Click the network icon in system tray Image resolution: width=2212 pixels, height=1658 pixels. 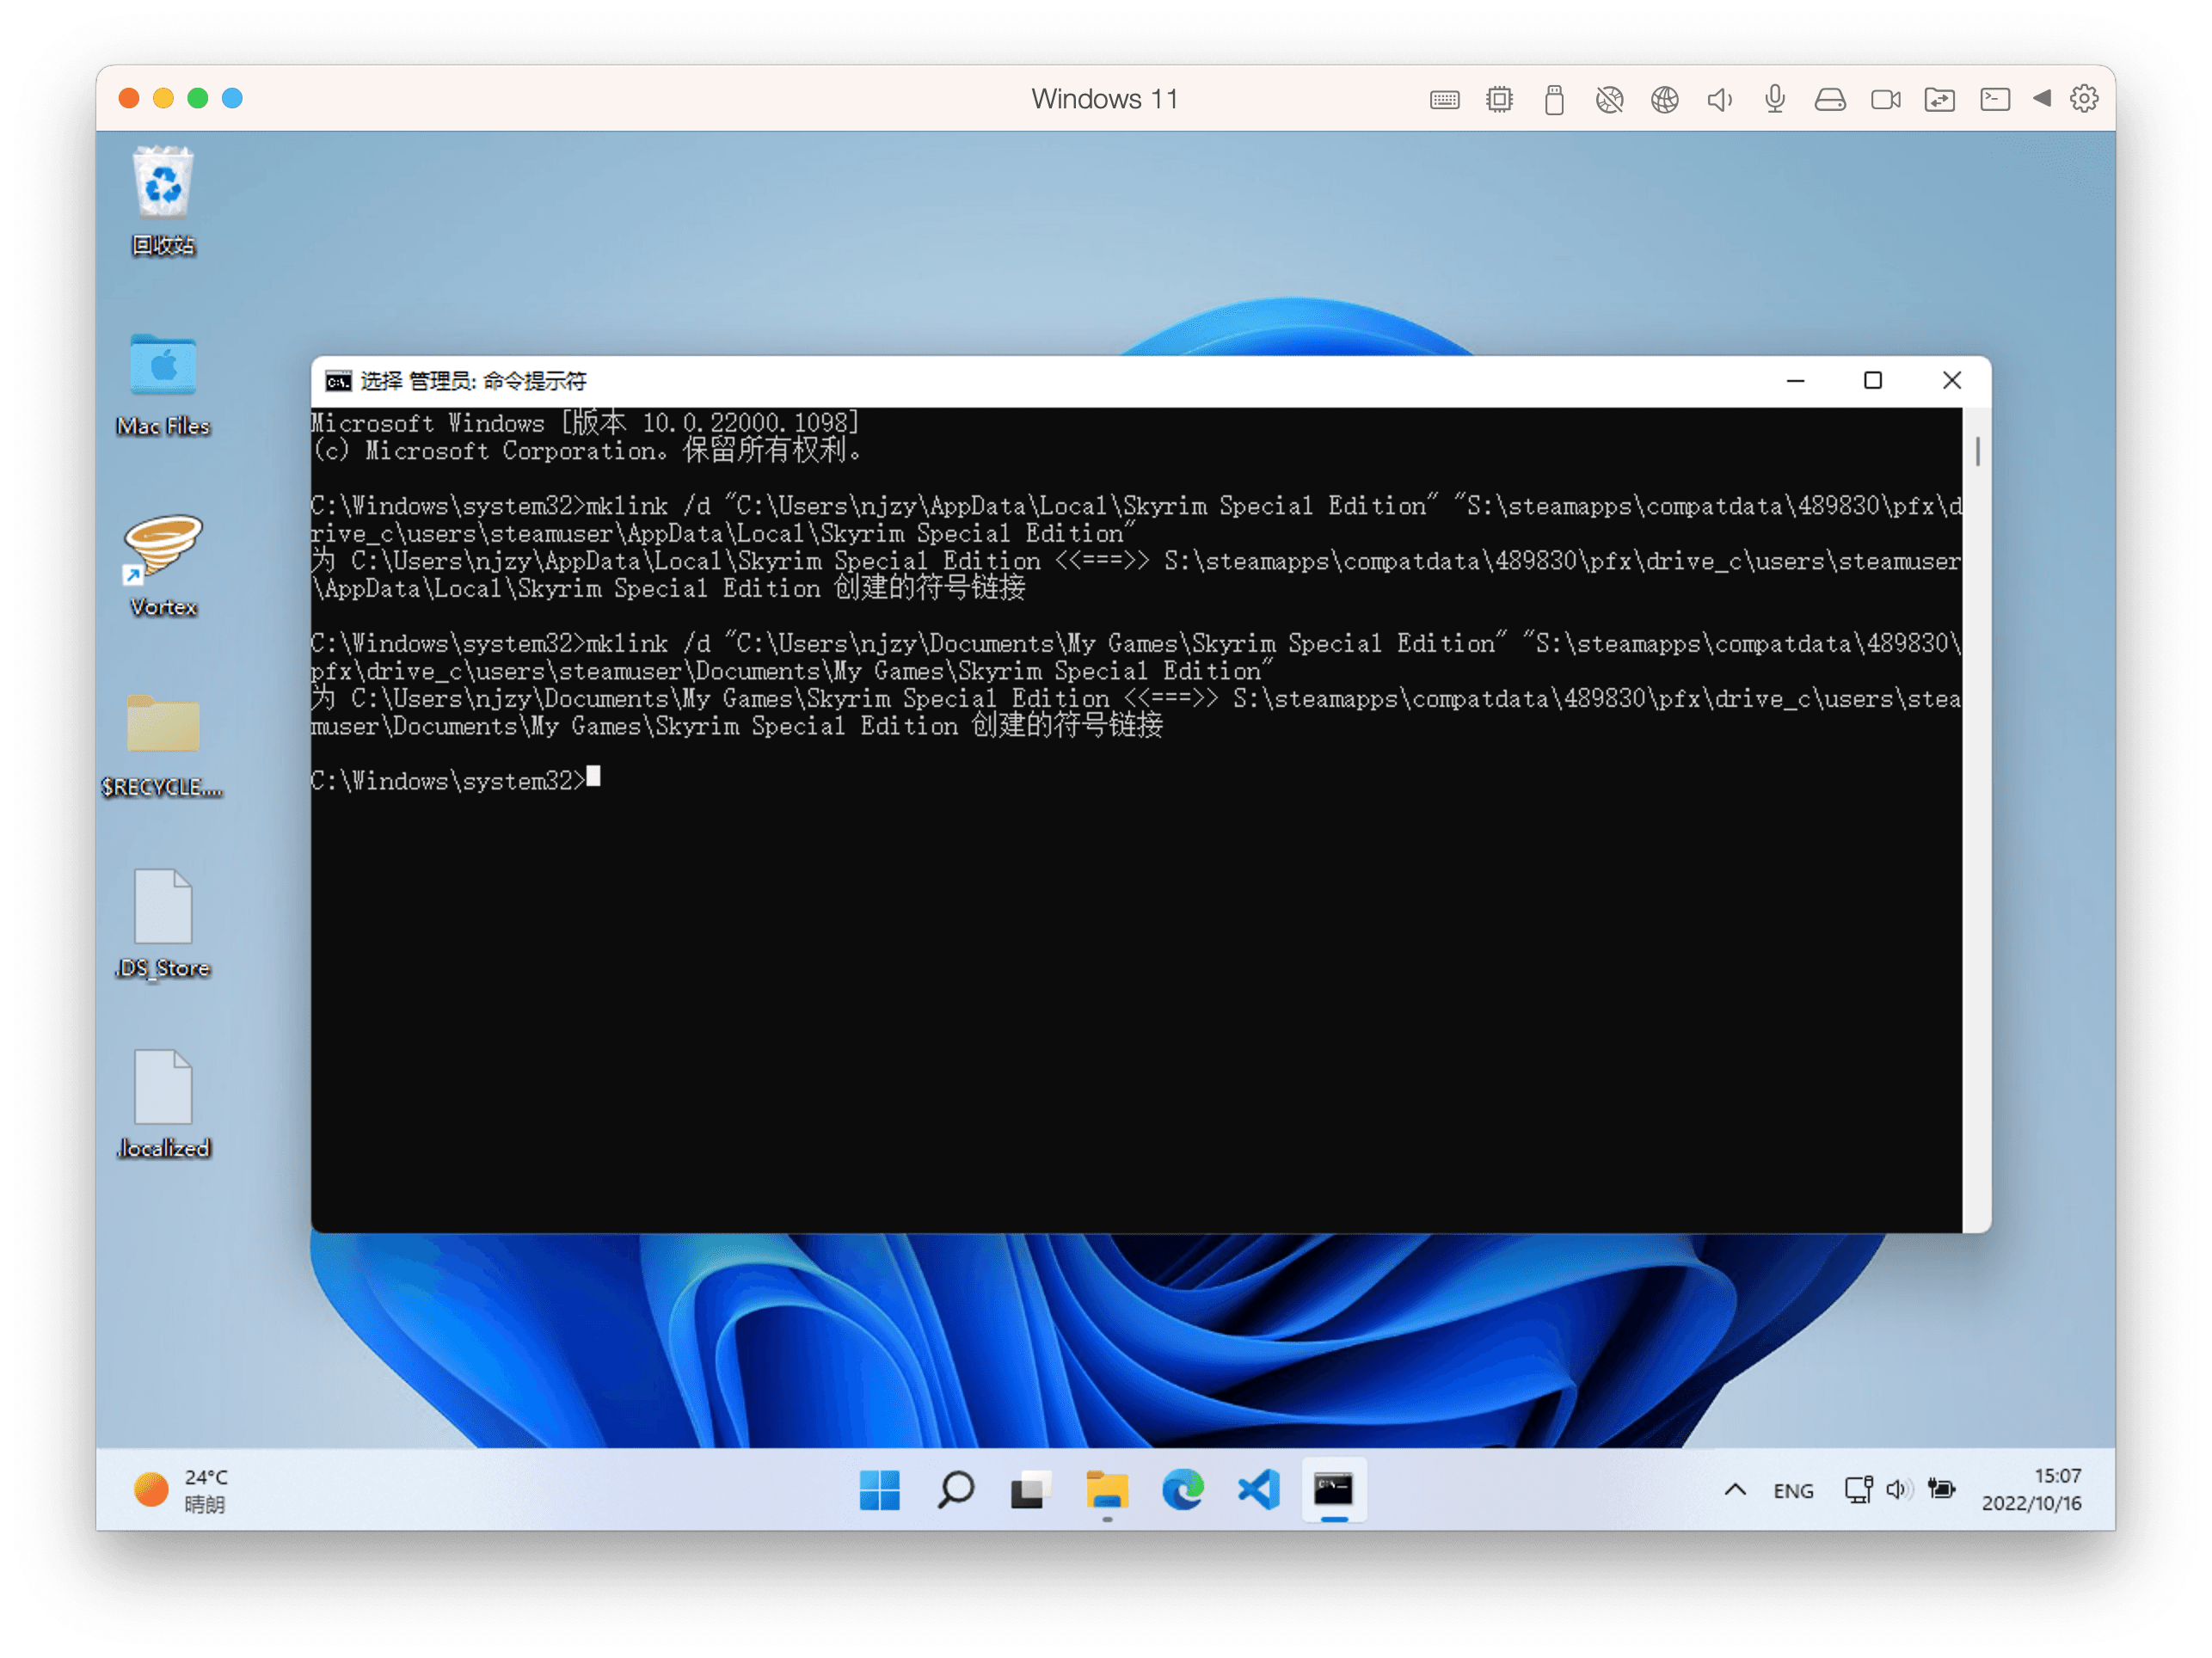(x=1858, y=1490)
